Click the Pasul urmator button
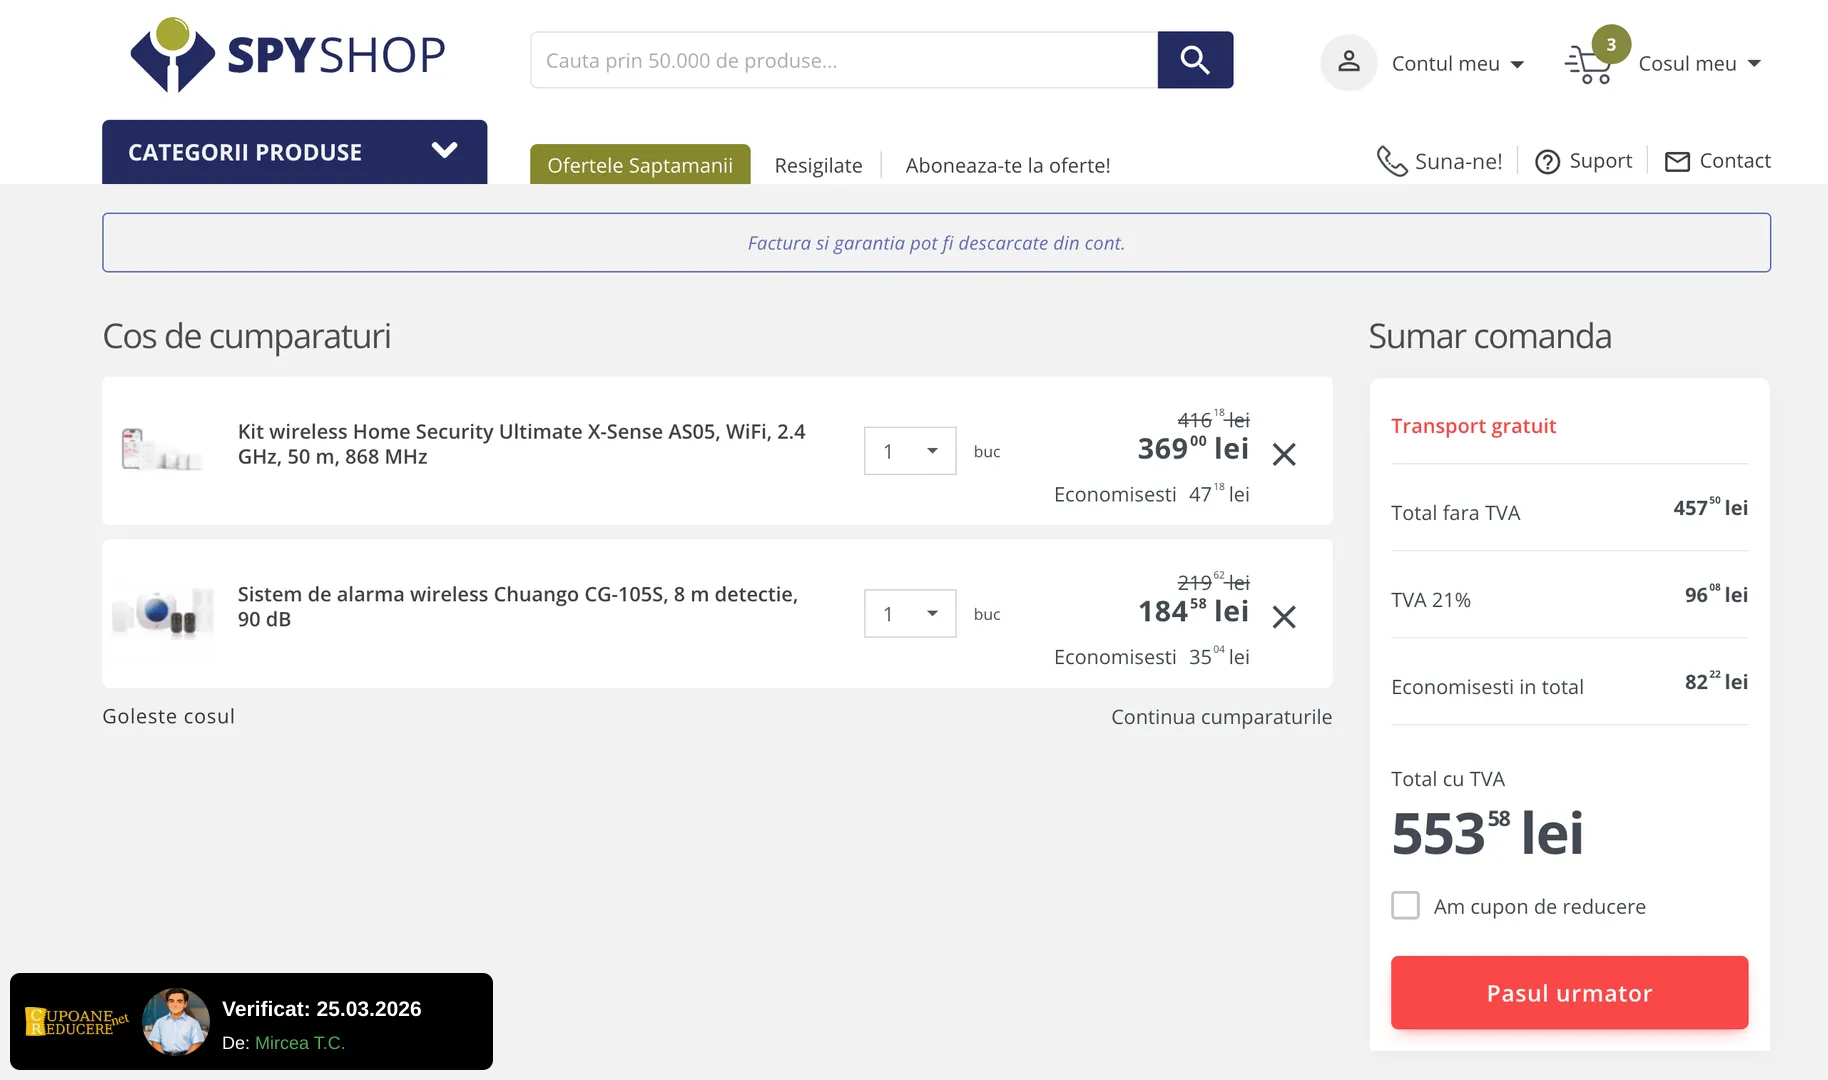The width and height of the screenshot is (1828, 1080). 1569,993
